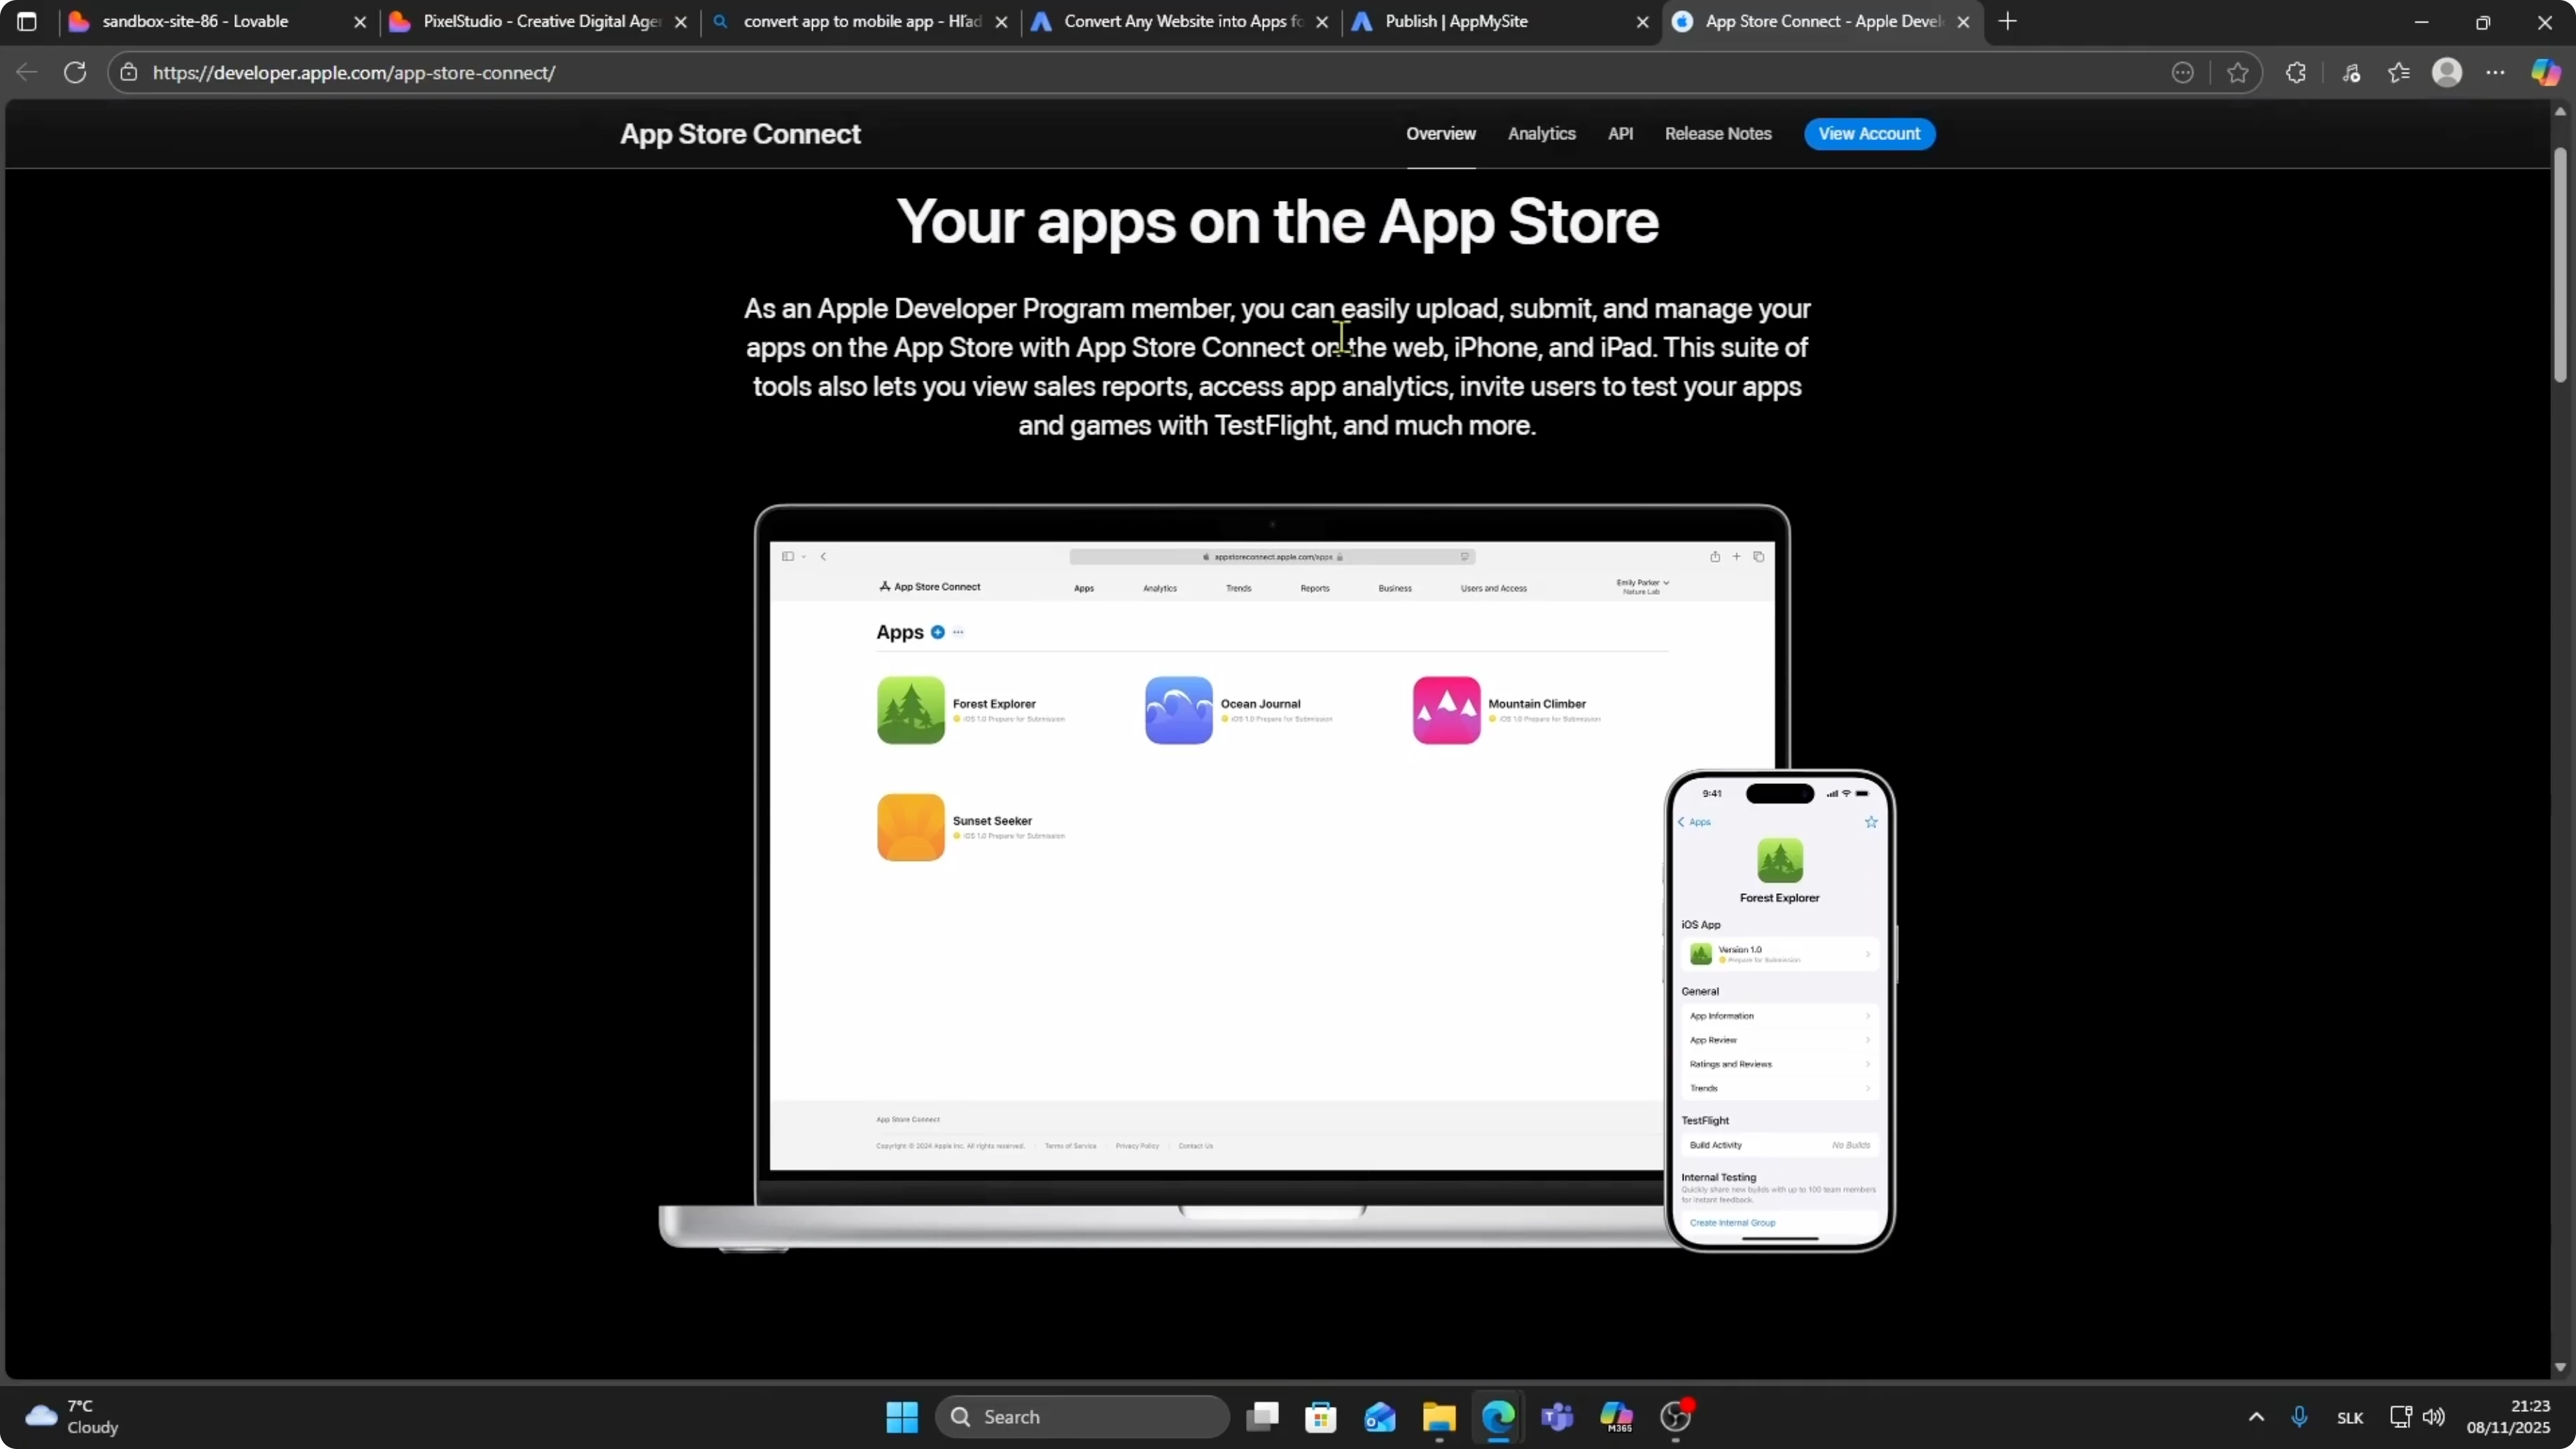Viewport: 2576px width, 1449px height.
Task: Open the recording app taskbar icon
Action: [x=1675, y=1416]
